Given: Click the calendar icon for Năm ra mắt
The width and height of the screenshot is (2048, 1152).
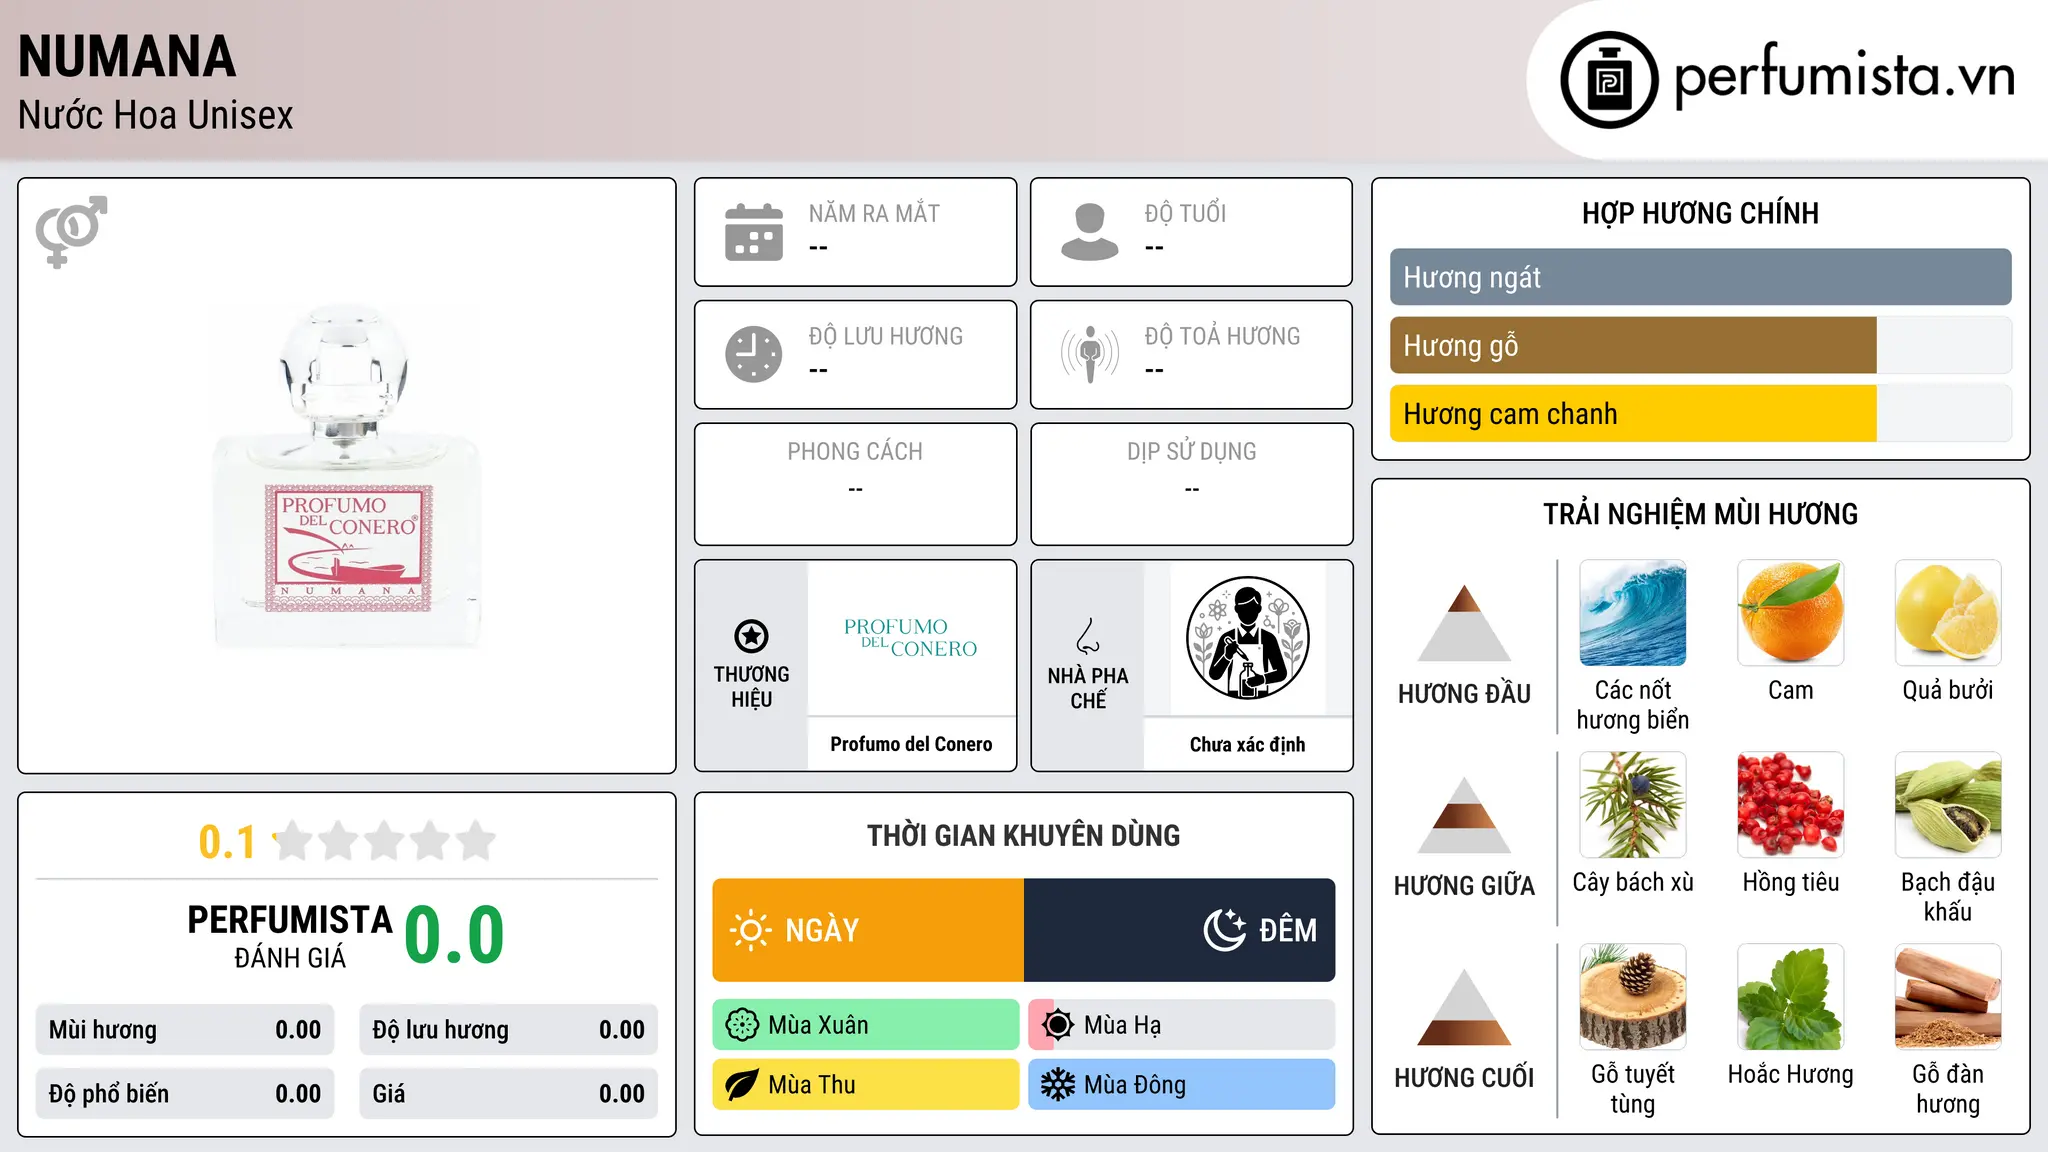Looking at the screenshot, I should tap(754, 232).
